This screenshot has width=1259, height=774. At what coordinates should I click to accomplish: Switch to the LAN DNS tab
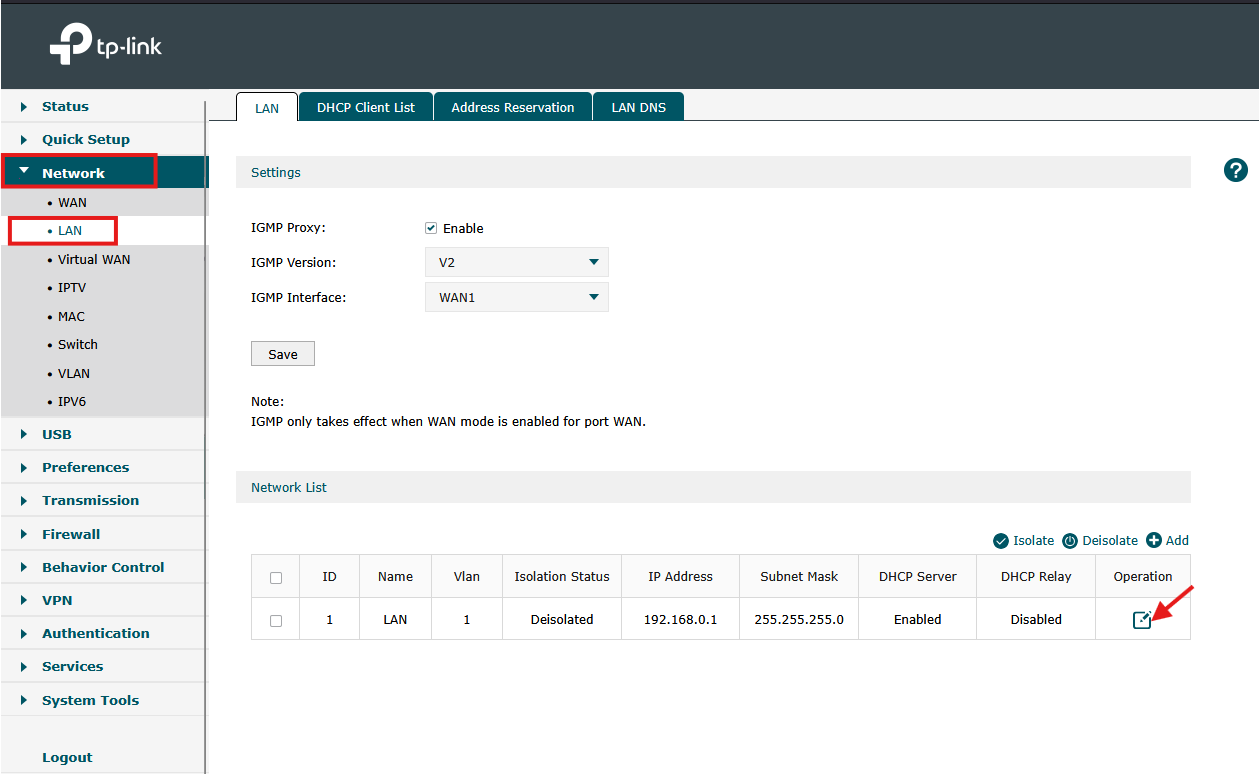(x=638, y=106)
